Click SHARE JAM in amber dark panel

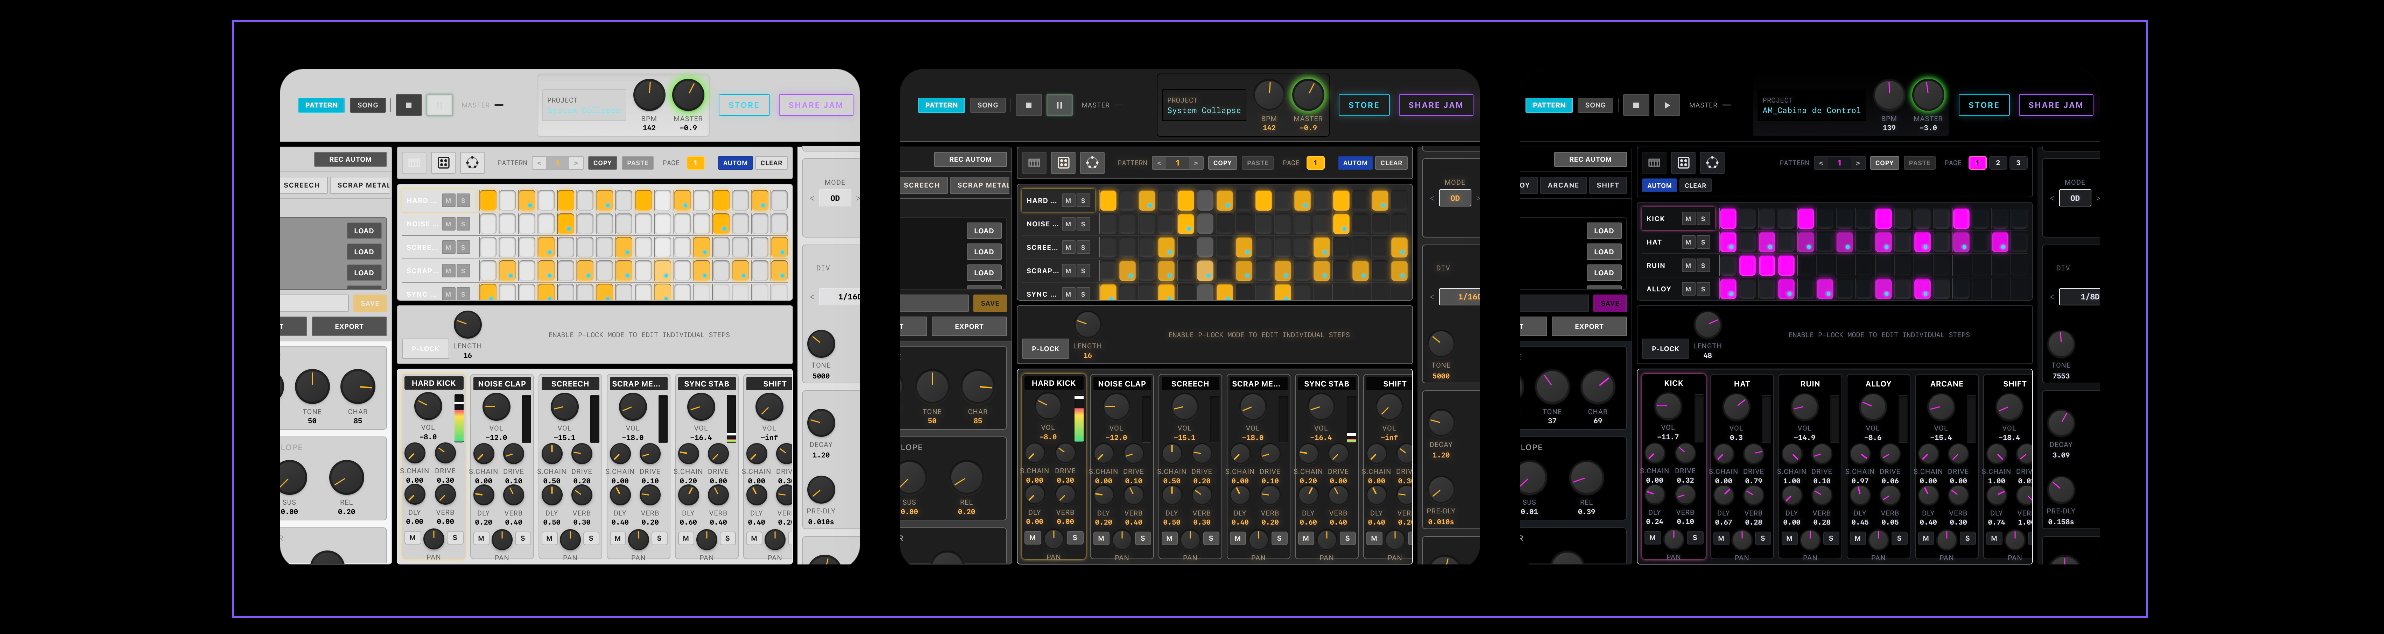(x=1436, y=105)
